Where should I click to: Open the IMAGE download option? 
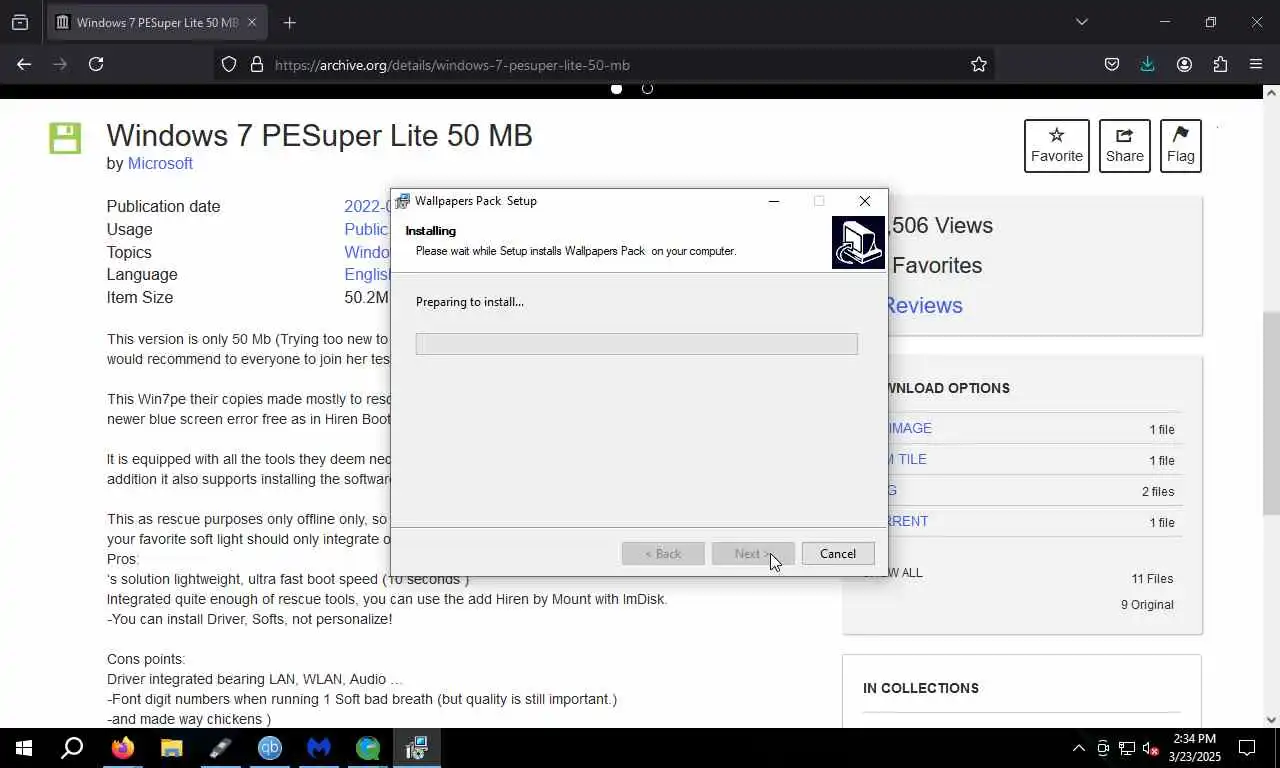point(910,428)
